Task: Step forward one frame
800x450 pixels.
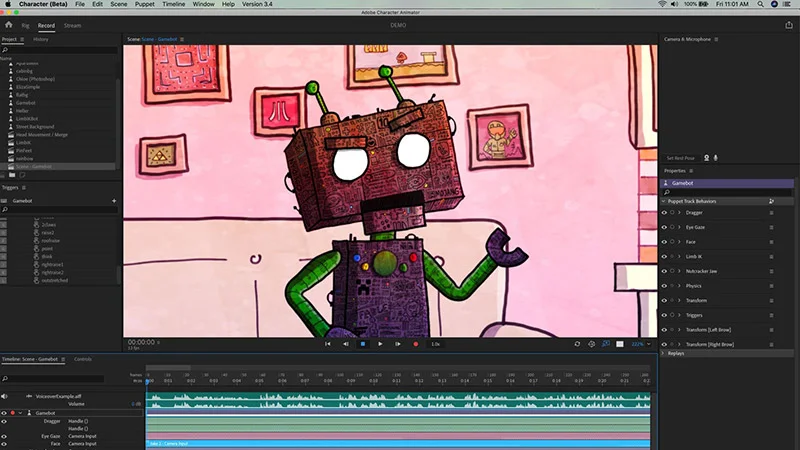Action: pyautogui.click(x=397, y=344)
